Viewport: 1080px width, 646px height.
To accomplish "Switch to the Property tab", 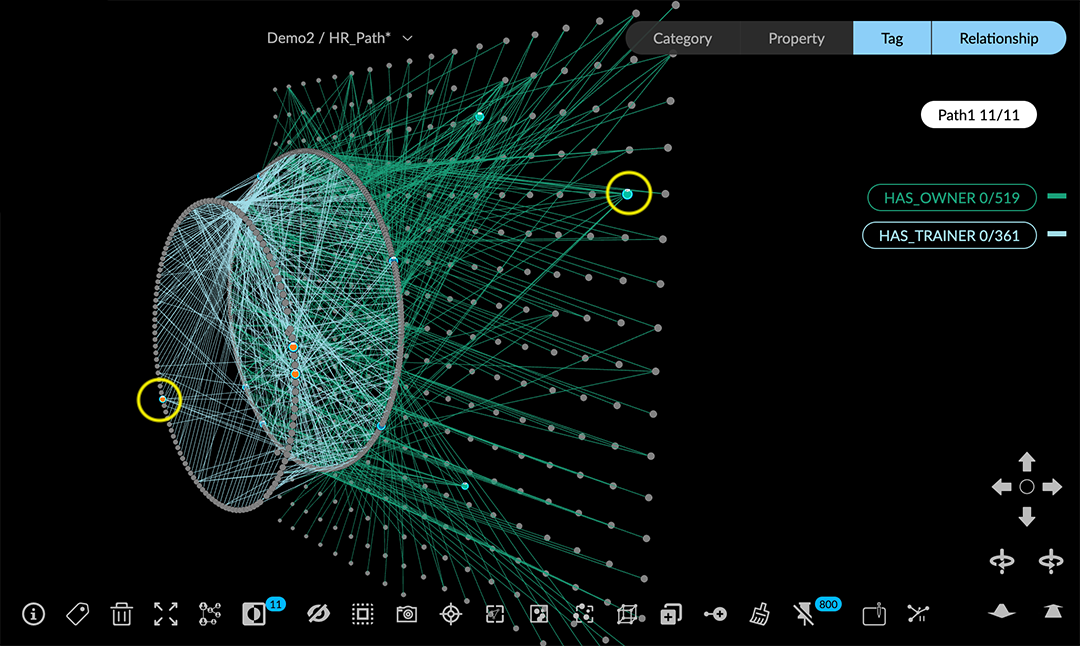I will pyautogui.click(x=796, y=38).
